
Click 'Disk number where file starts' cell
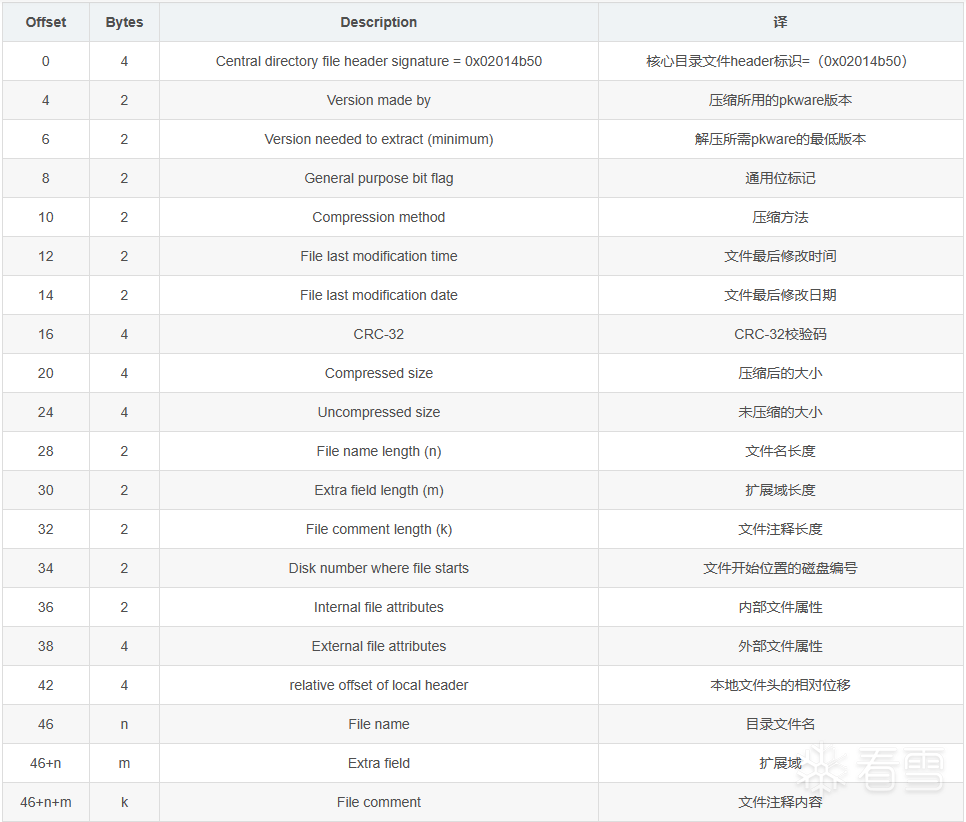coord(379,568)
